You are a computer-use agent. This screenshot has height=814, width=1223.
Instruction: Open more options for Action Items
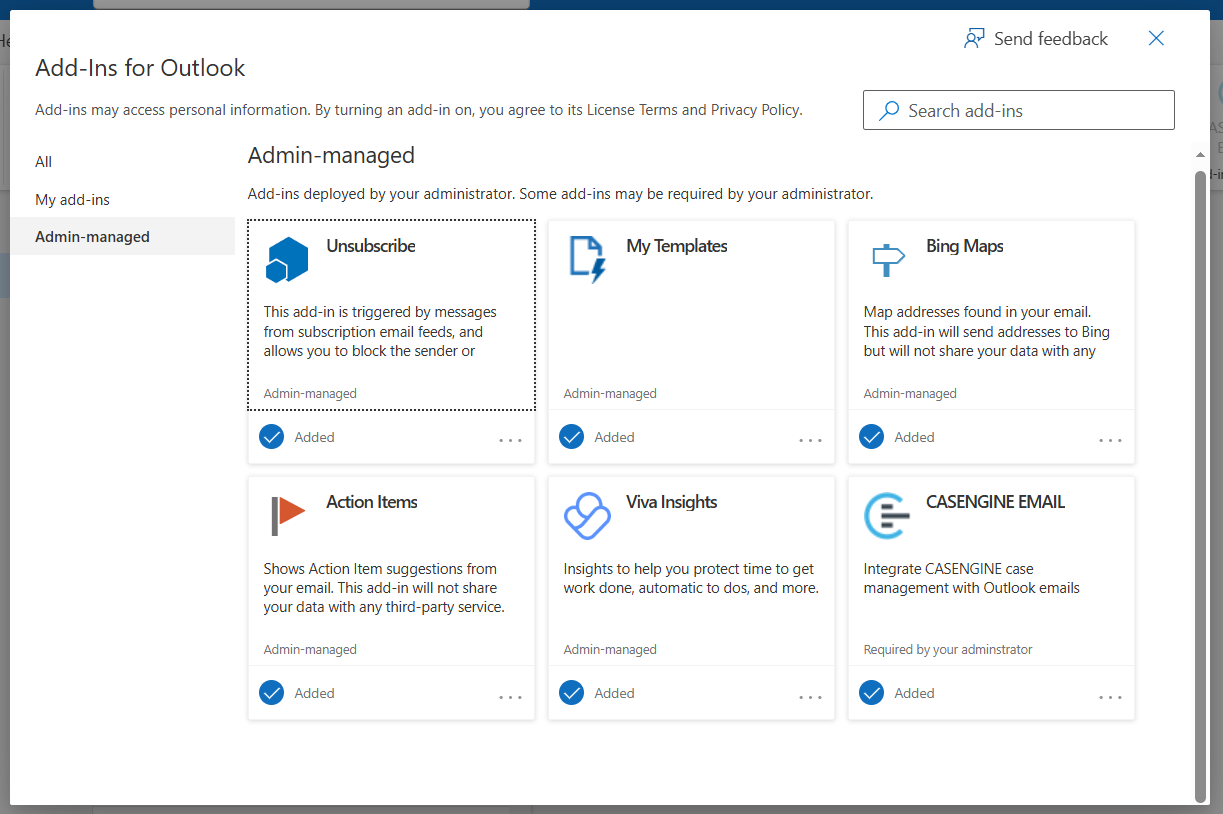[x=511, y=697]
